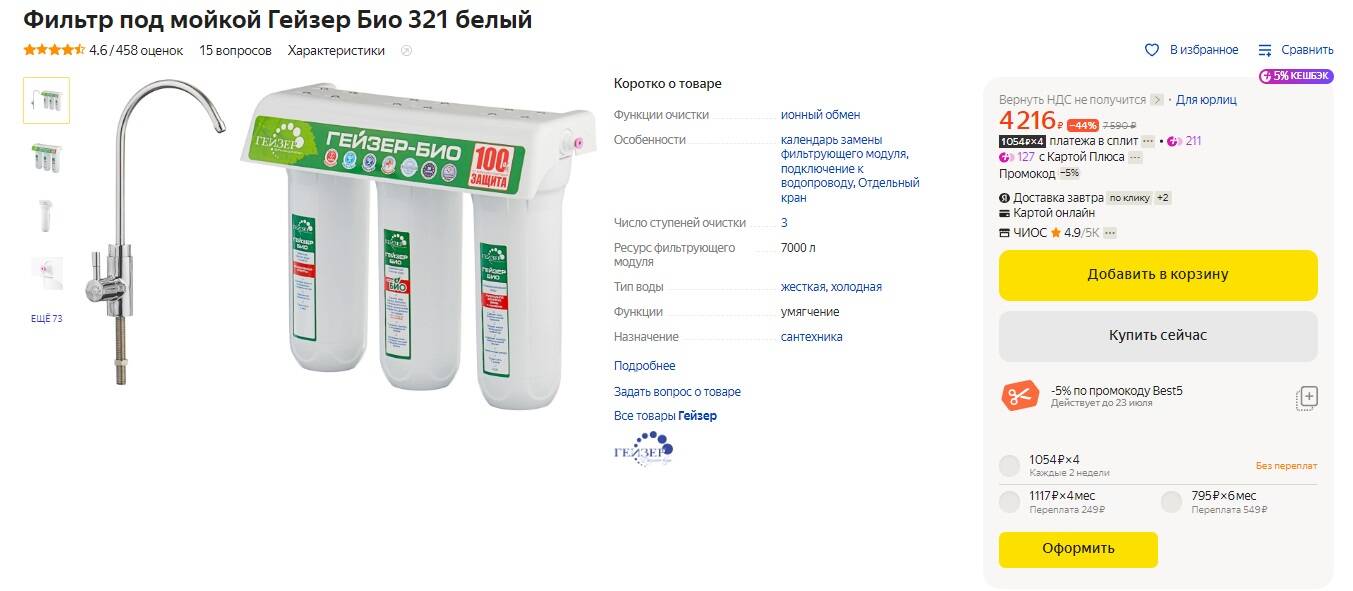Select the 795₽×6 мес installment option
The height and width of the screenshot is (591, 1353).
pyautogui.click(x=1171, y=502)
